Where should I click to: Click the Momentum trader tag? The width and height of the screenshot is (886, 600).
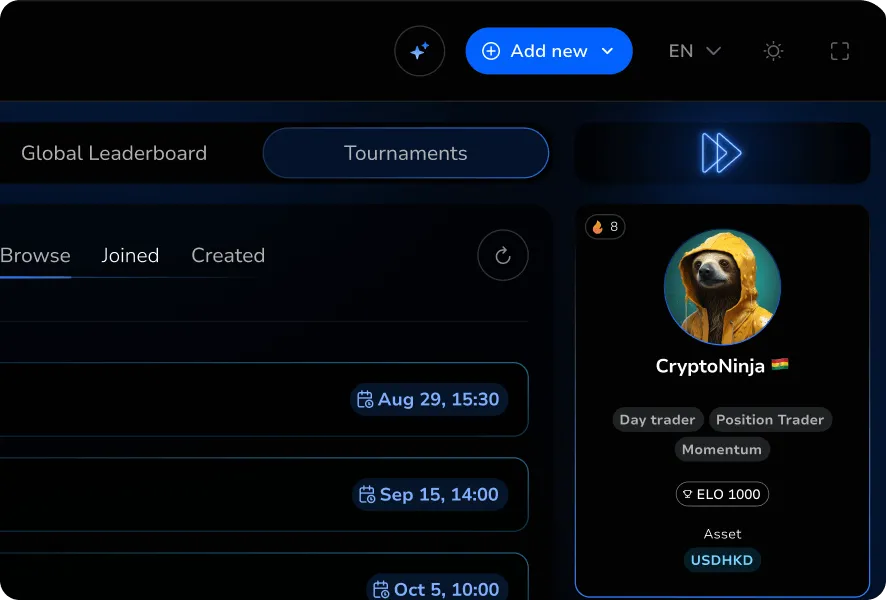click(722, 450)
